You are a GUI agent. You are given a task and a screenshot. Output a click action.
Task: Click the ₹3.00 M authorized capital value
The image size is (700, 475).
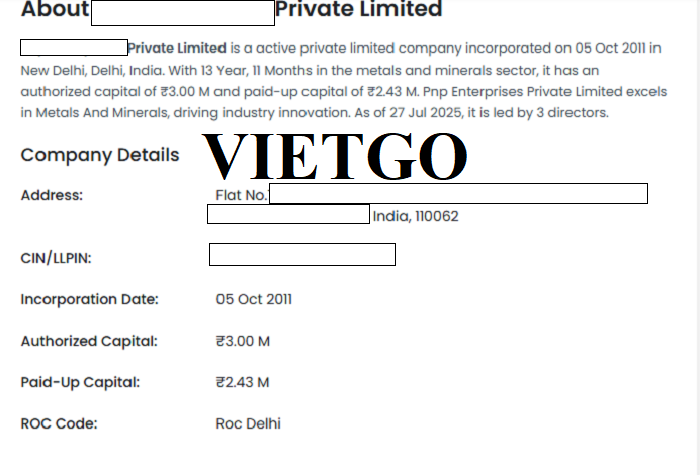pyautogui.click(x=243, y=341)
